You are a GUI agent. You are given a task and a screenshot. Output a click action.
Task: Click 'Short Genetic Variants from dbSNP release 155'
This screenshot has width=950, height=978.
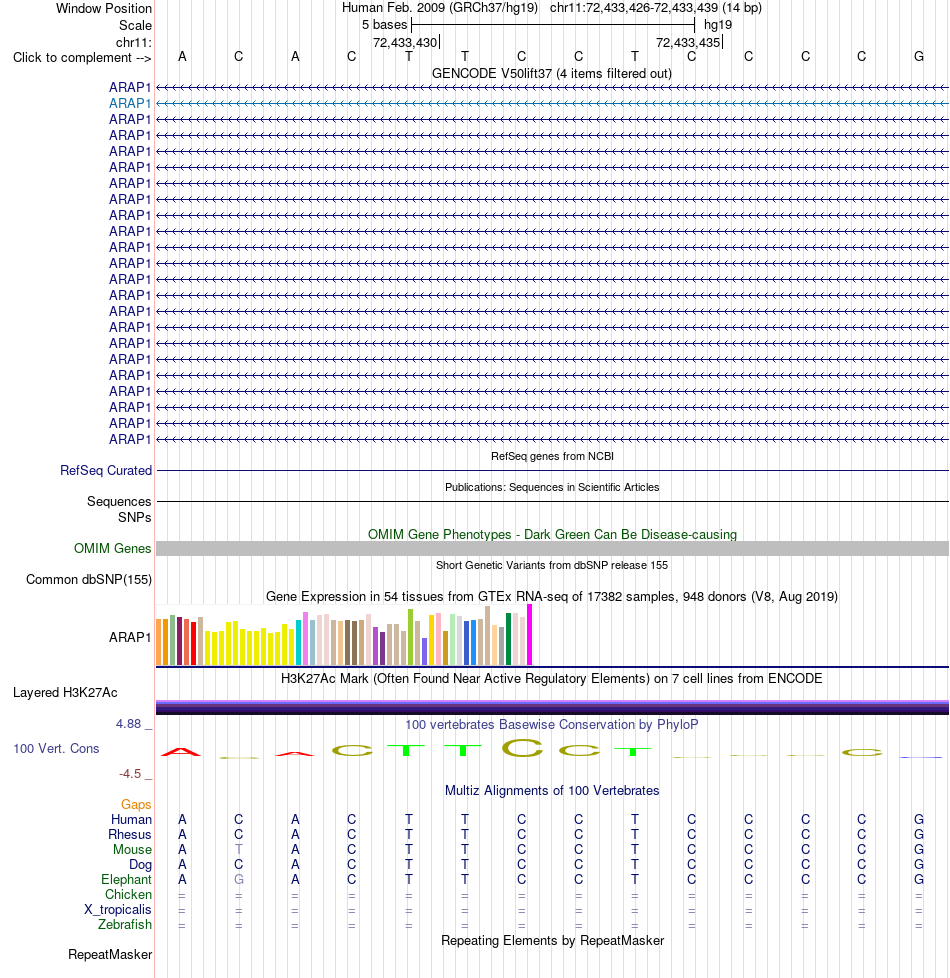click(552, 565)
